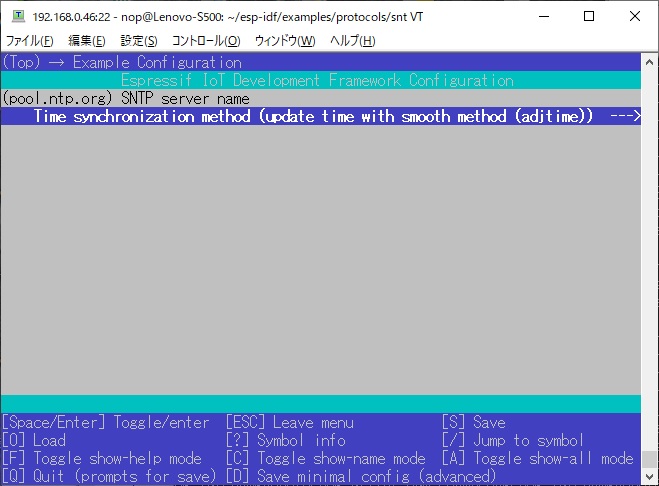The width and height of the screenshot is (659, 486).
Task: Click the Tera Term icon in title bar
Action: (x=18, y=16)
